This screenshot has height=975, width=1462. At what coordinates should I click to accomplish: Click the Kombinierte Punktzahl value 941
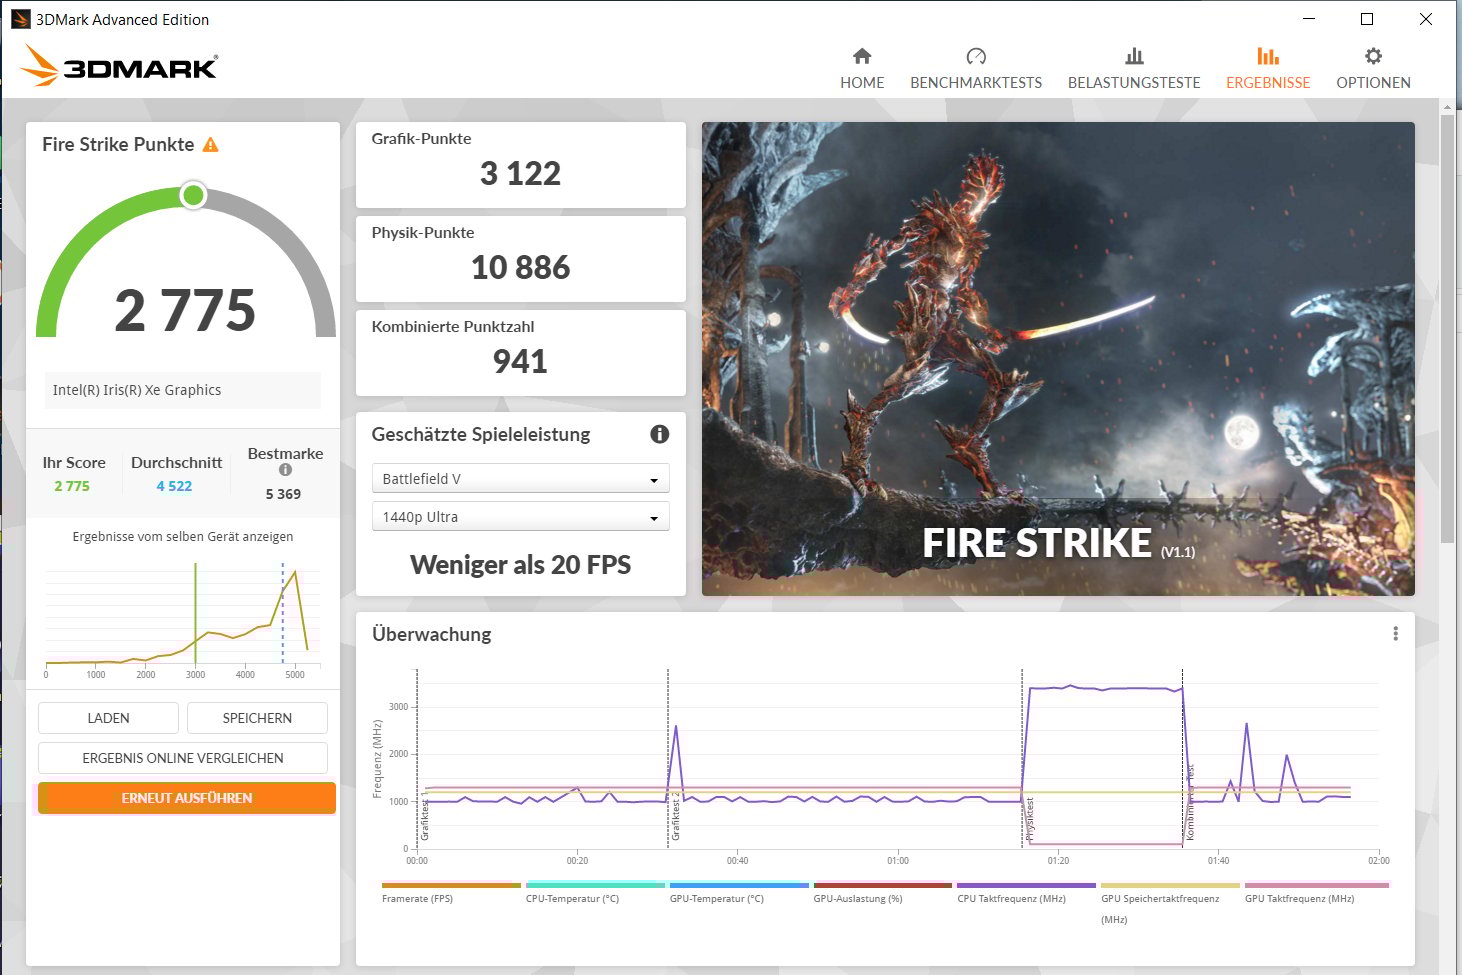point(520,361)
